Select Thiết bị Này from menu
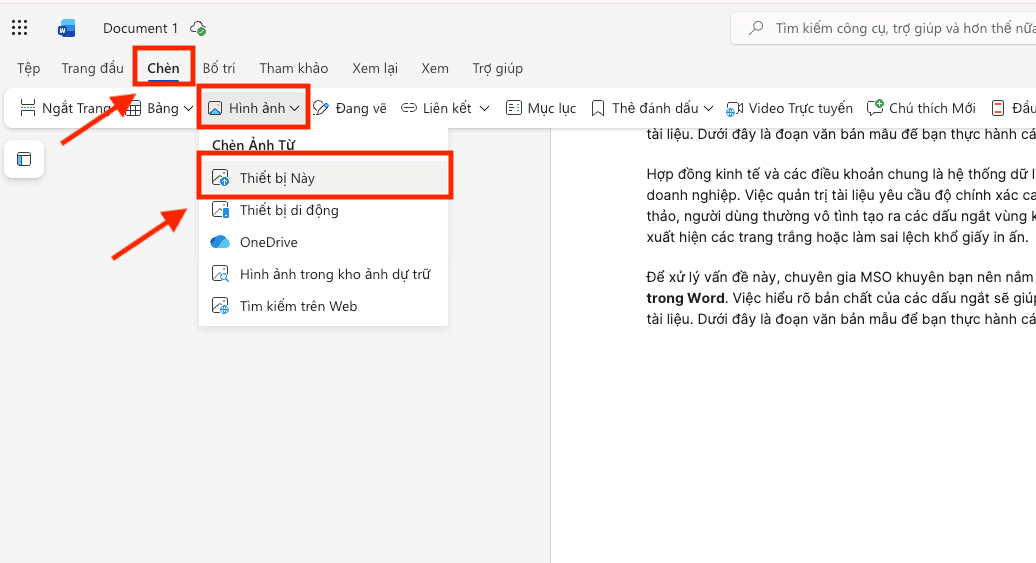This screenshot has height=563, width=1036. tap(277, 178)
